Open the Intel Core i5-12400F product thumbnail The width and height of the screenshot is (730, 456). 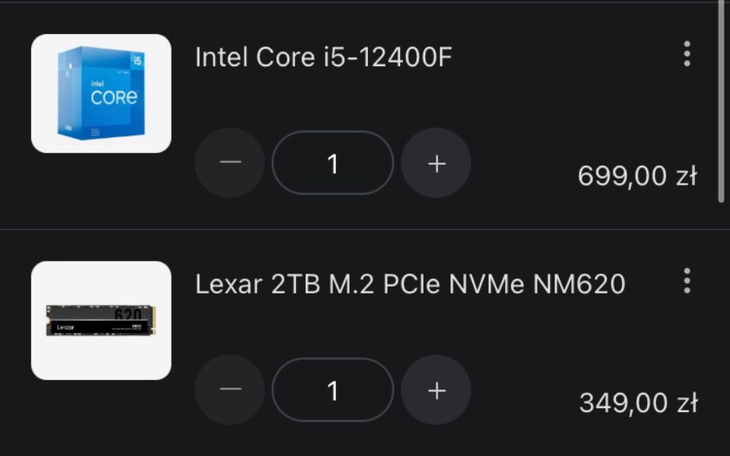[x=101, y=94]
